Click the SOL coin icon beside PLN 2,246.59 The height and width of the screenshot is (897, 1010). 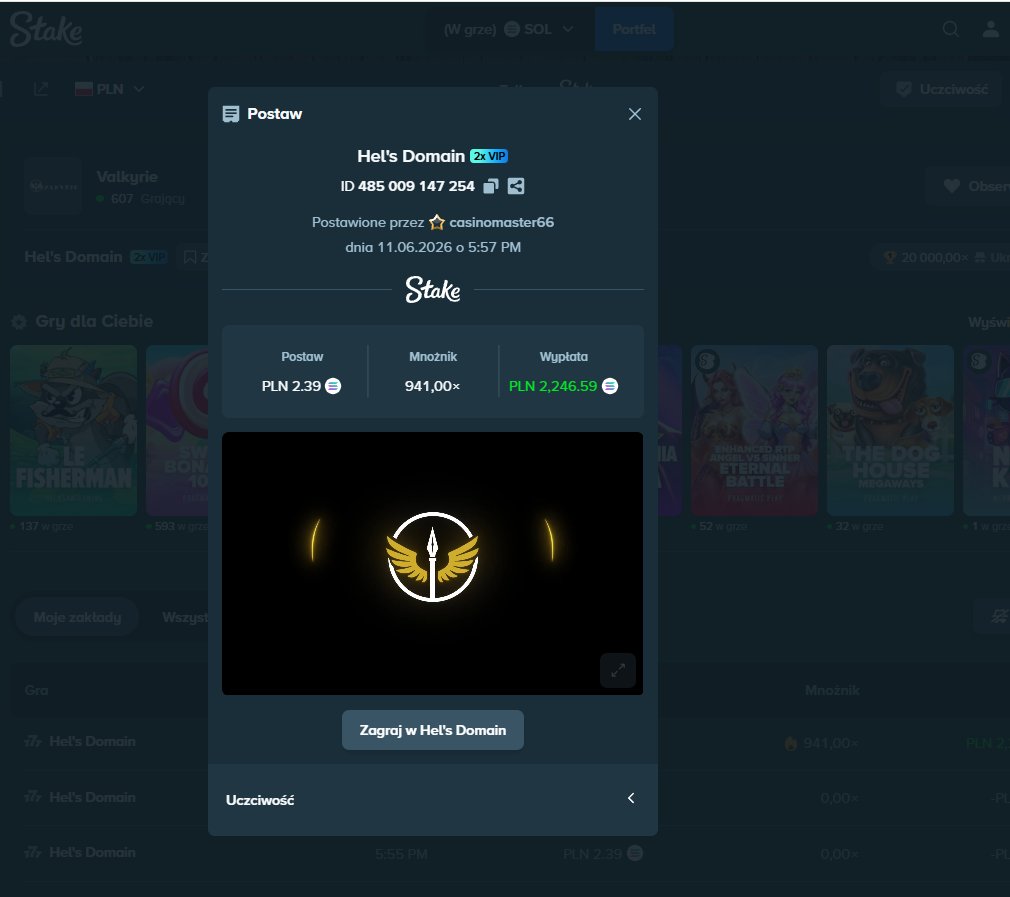pos(610,386)
